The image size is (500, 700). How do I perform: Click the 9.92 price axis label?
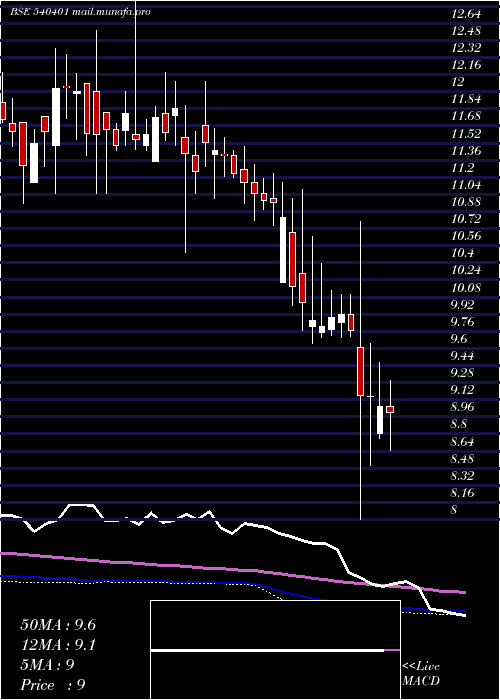(x=463, y=305)
